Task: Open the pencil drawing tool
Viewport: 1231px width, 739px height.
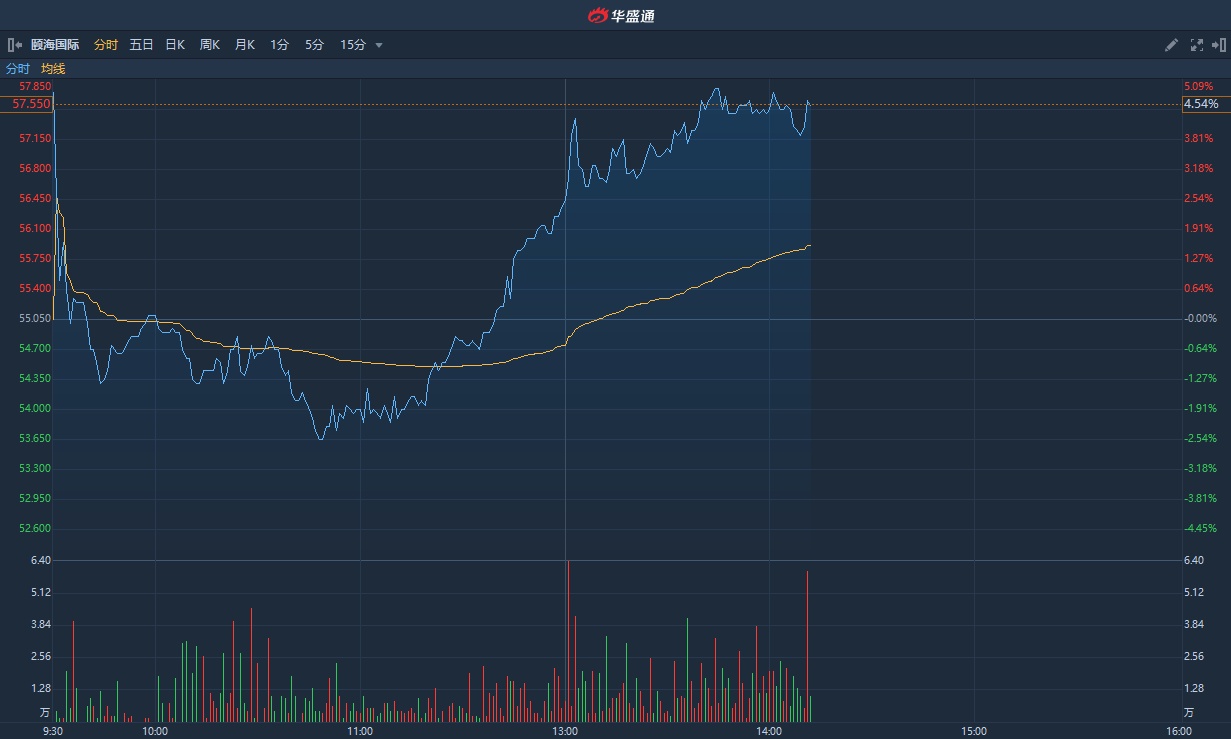Action: (1172, 45)
